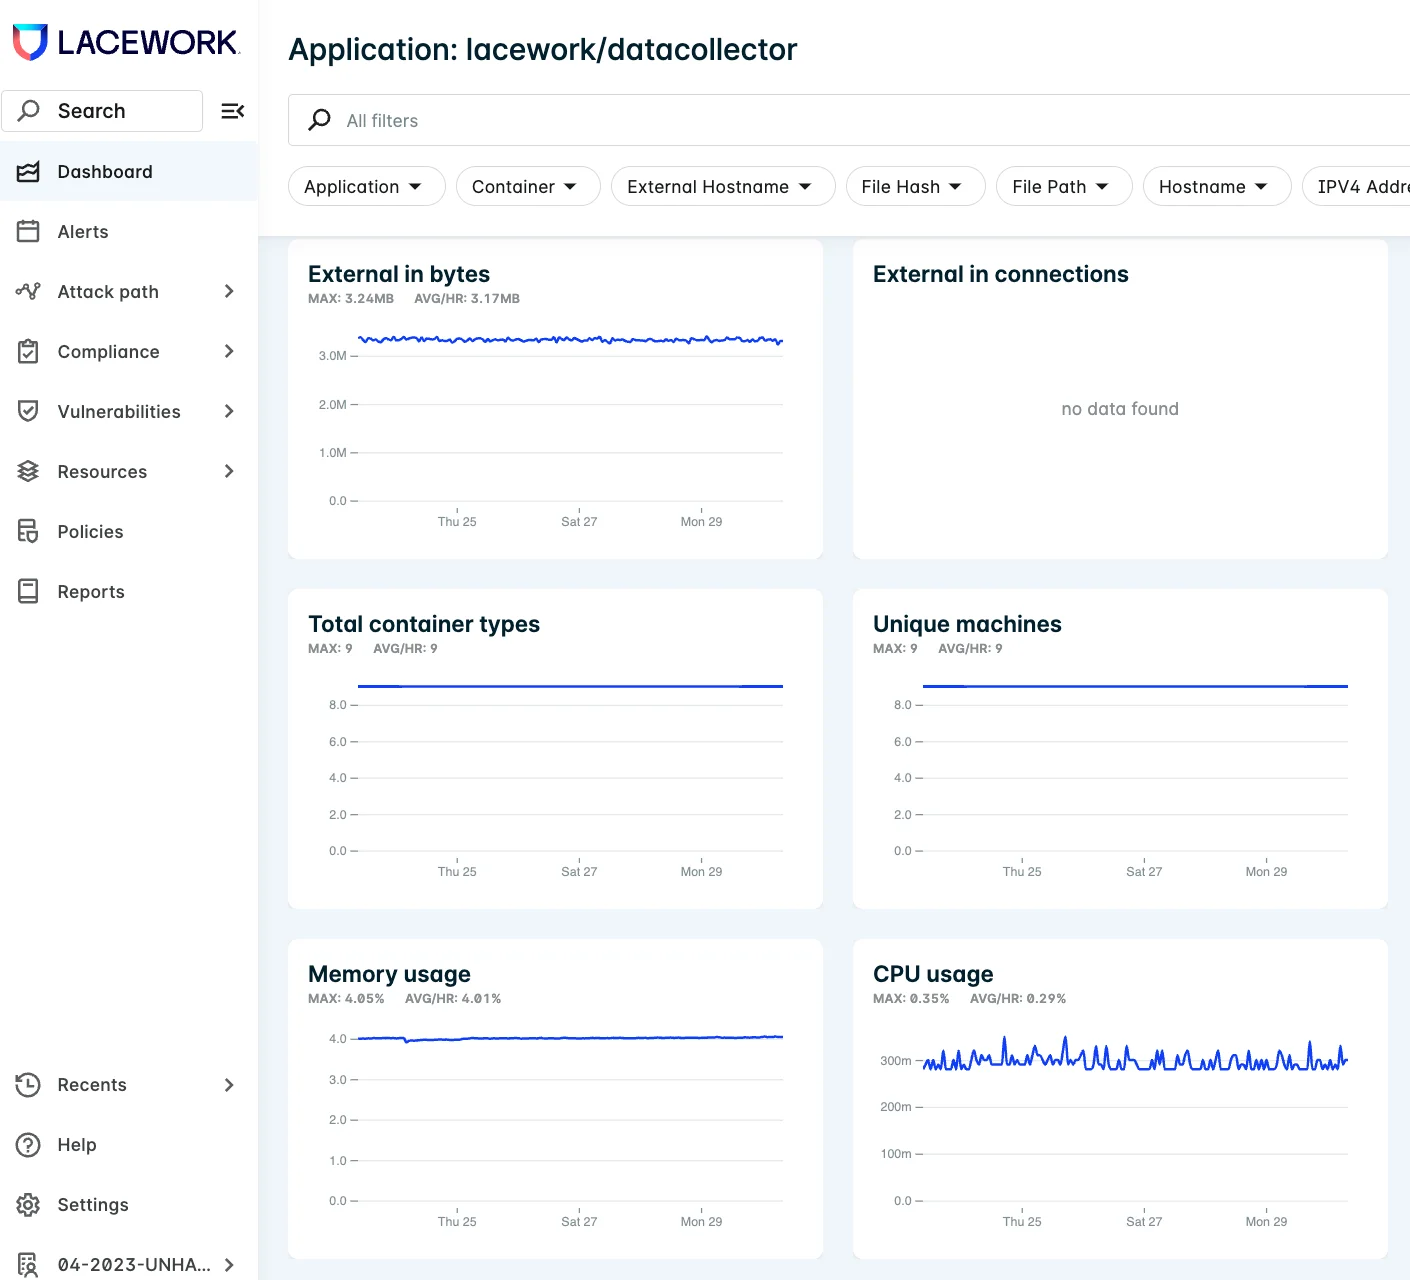Click the sidebar search magnifier icon
This screenshot has height=1280, width=1410.
click(x=29, y=110)
